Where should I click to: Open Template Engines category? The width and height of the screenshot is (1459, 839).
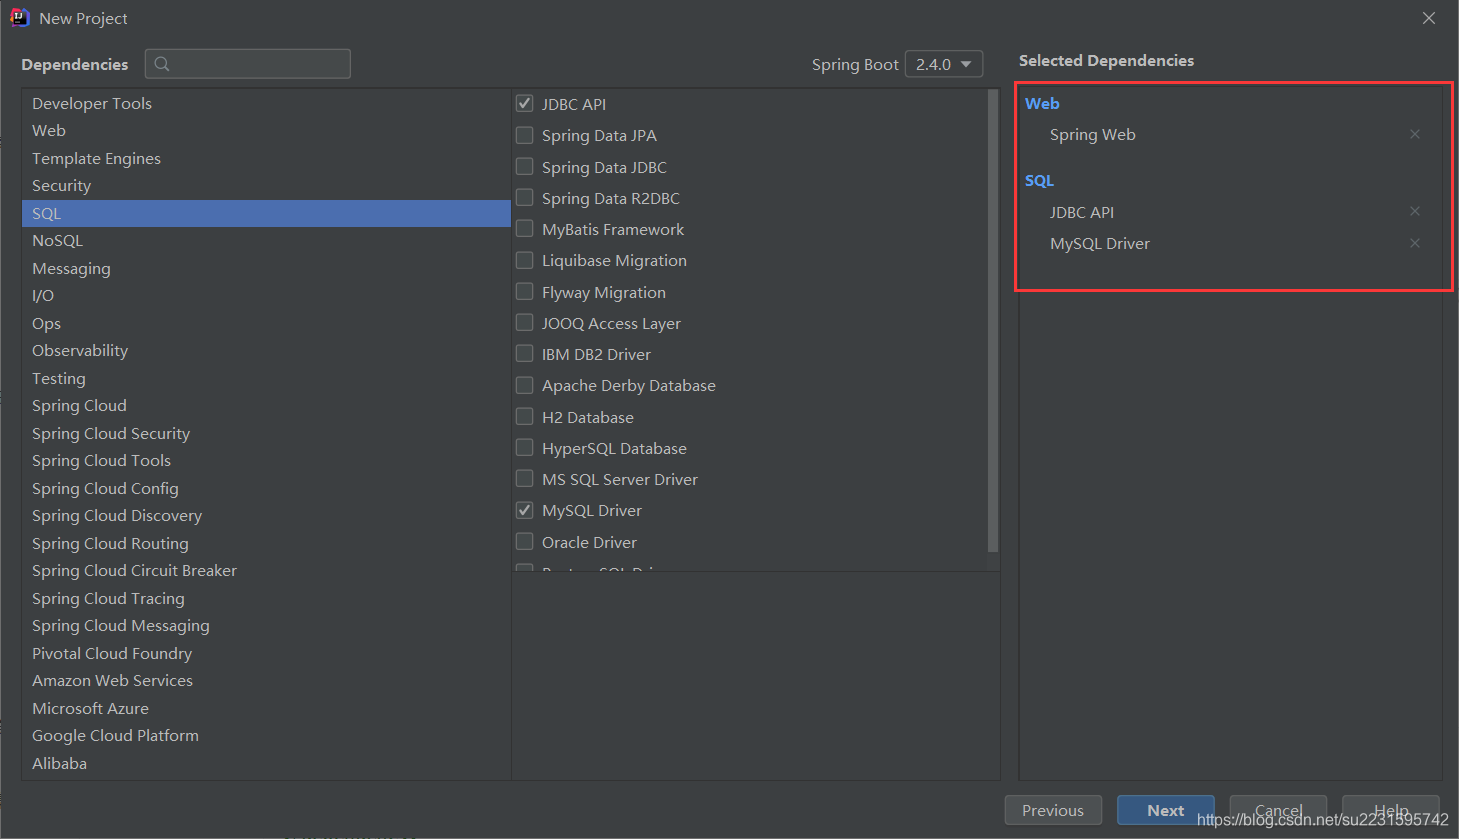pos(266,158)
